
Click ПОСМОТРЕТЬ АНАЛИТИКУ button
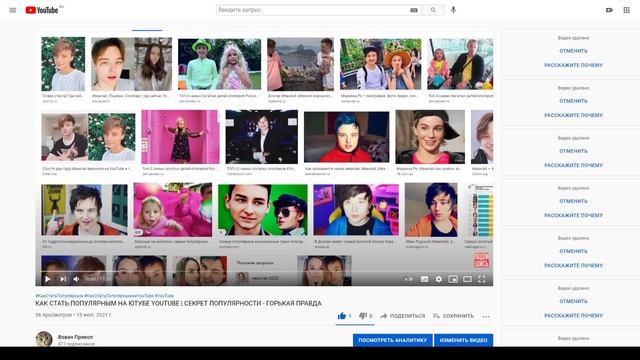click(393, 340)
